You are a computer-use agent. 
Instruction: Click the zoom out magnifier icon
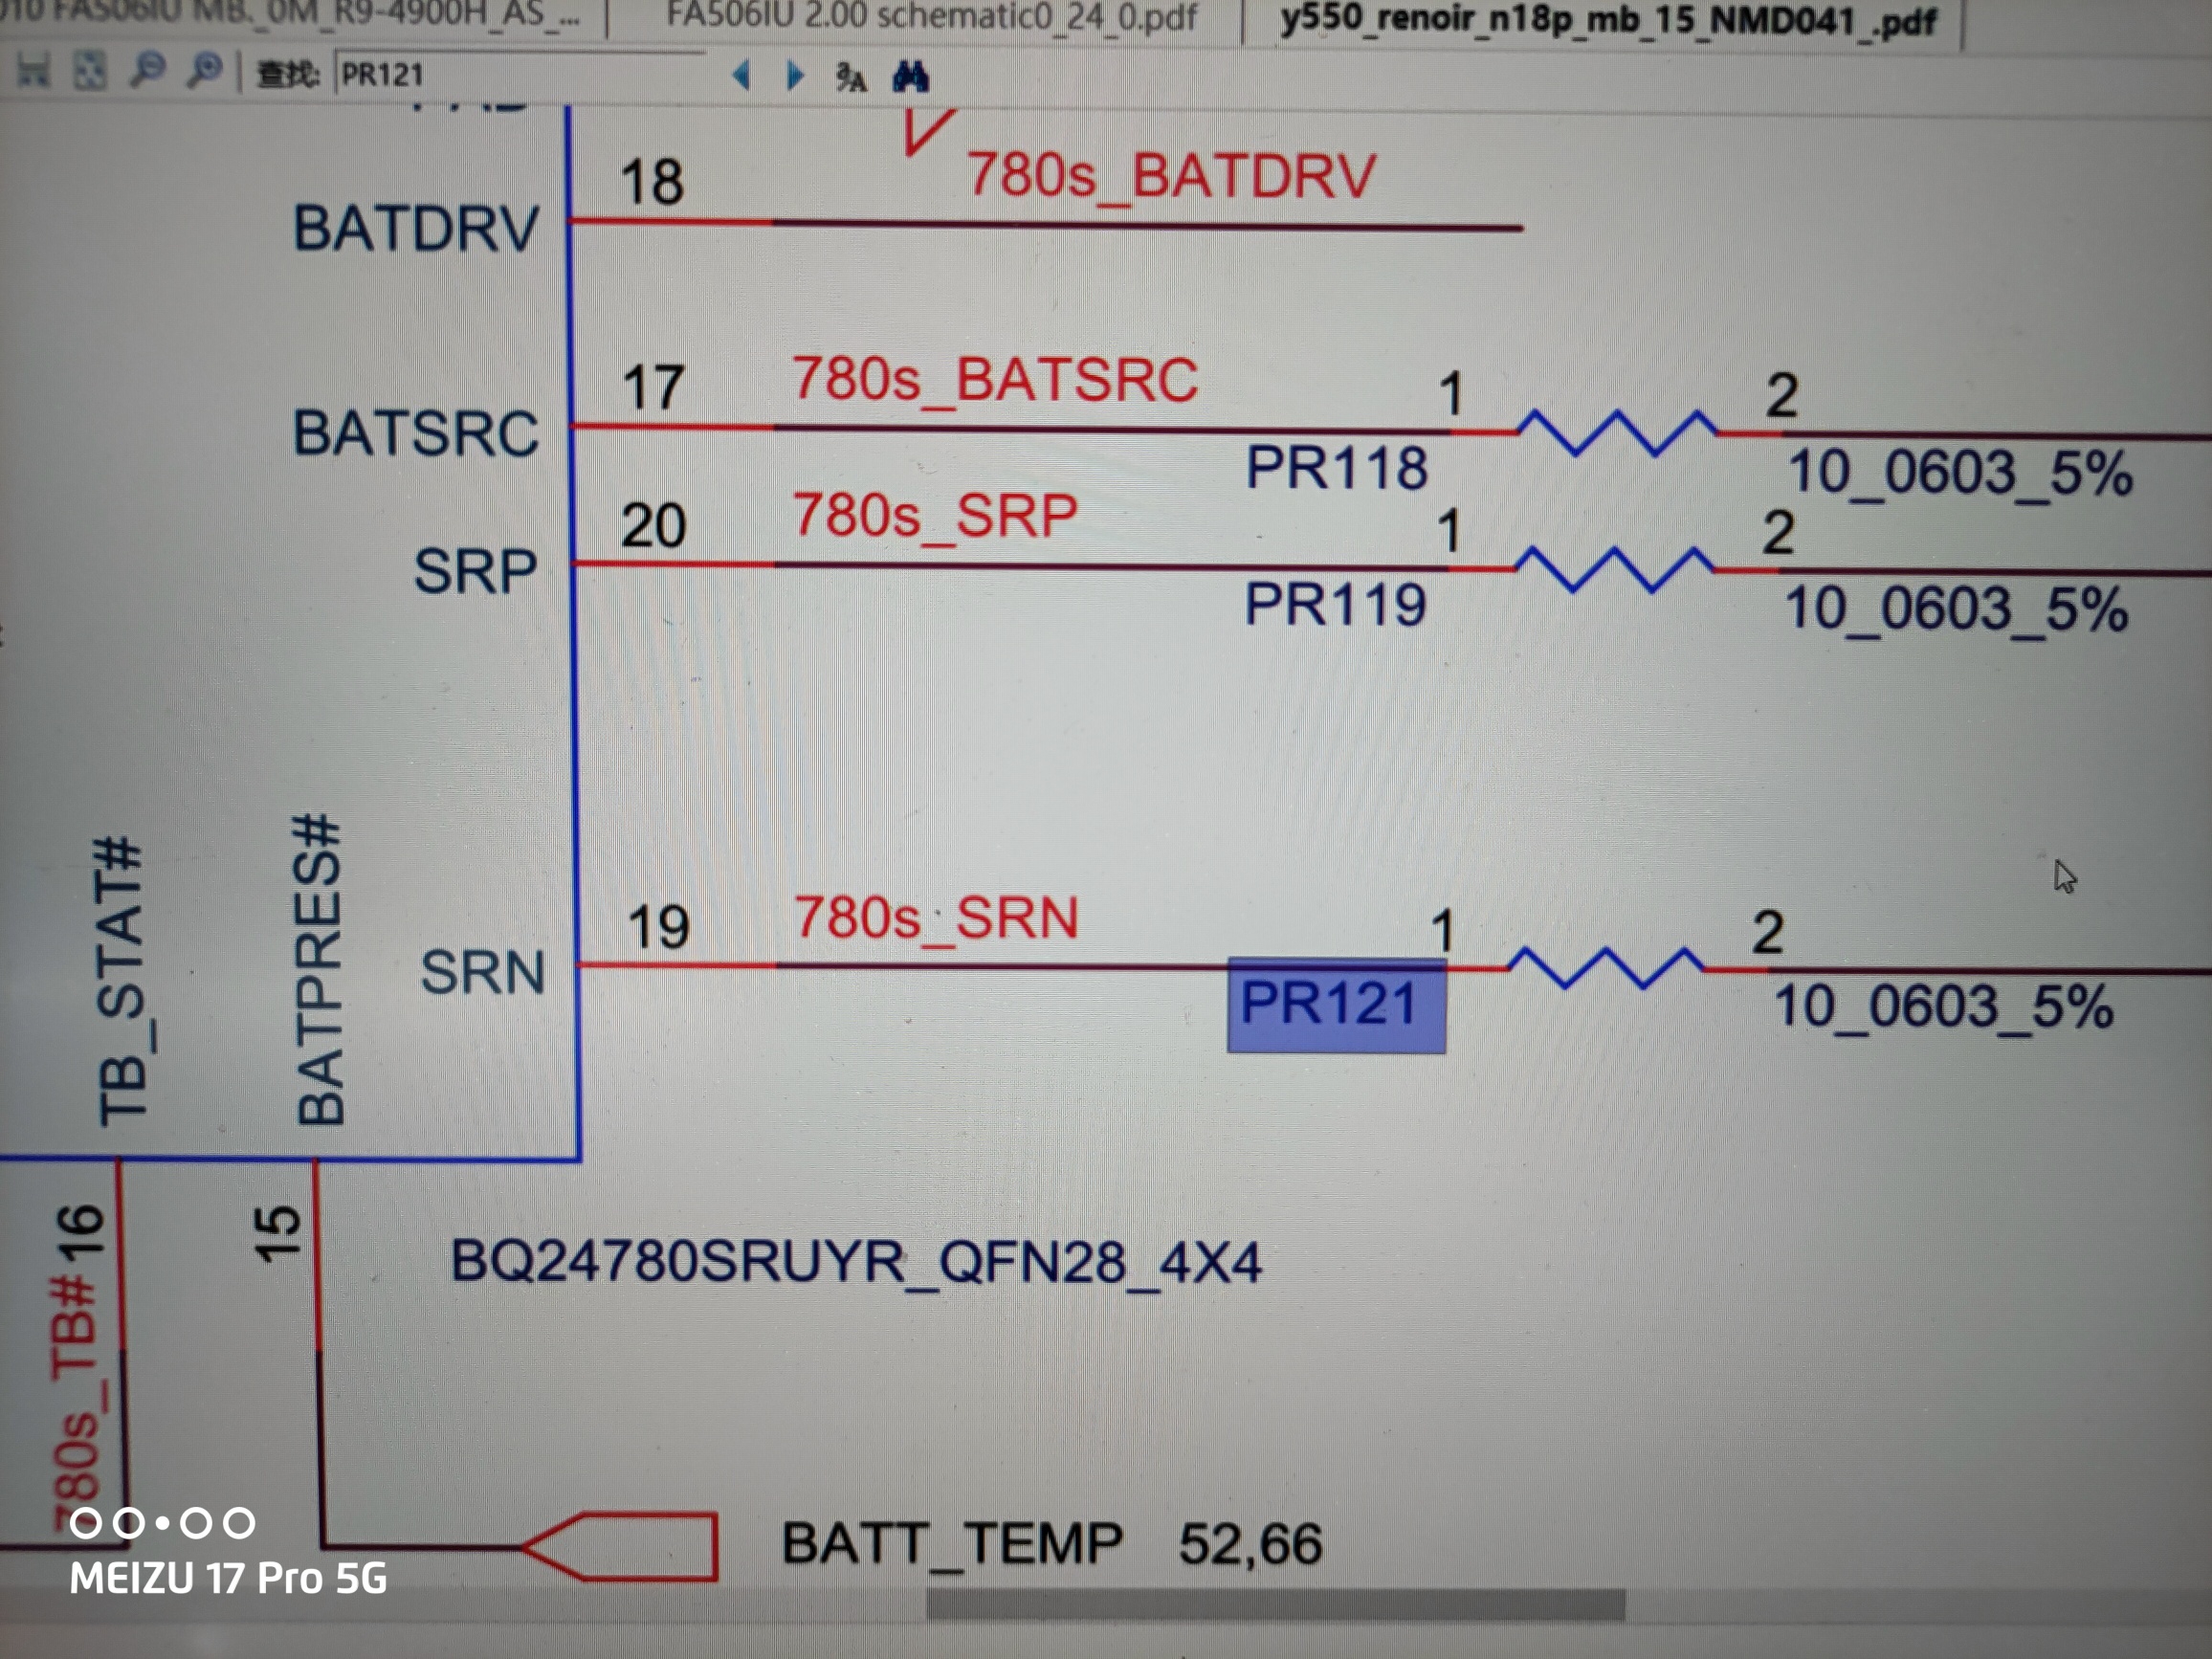point(148,71)
